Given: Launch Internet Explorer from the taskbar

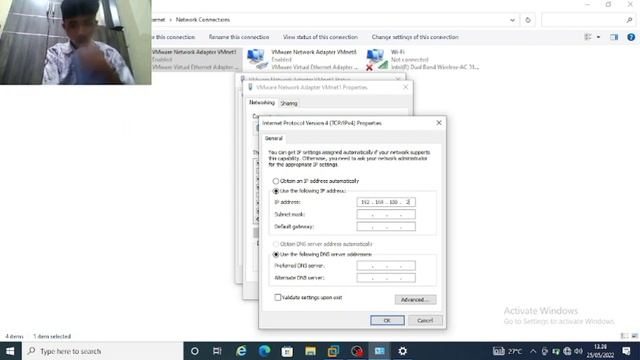Looking at the screenshot, I should (241, 351).
